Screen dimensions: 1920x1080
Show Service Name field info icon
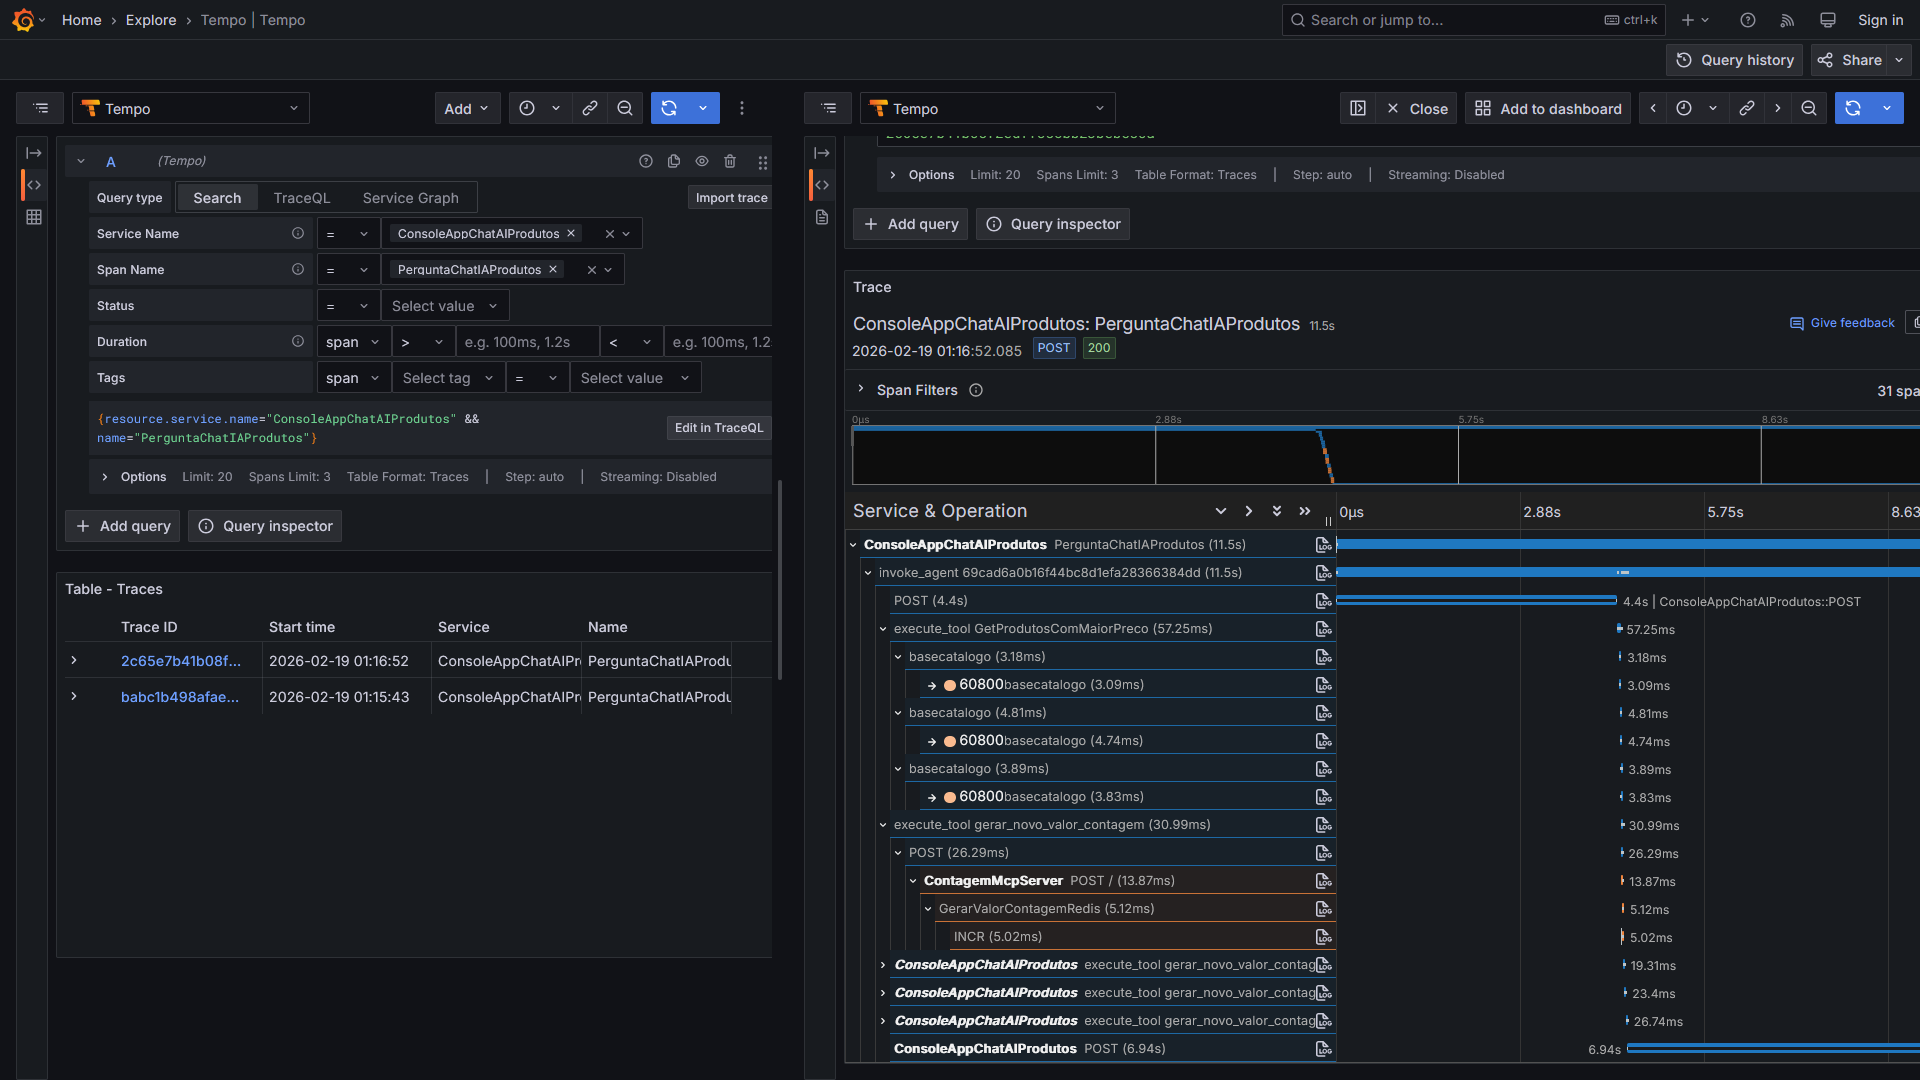point(298,233)
